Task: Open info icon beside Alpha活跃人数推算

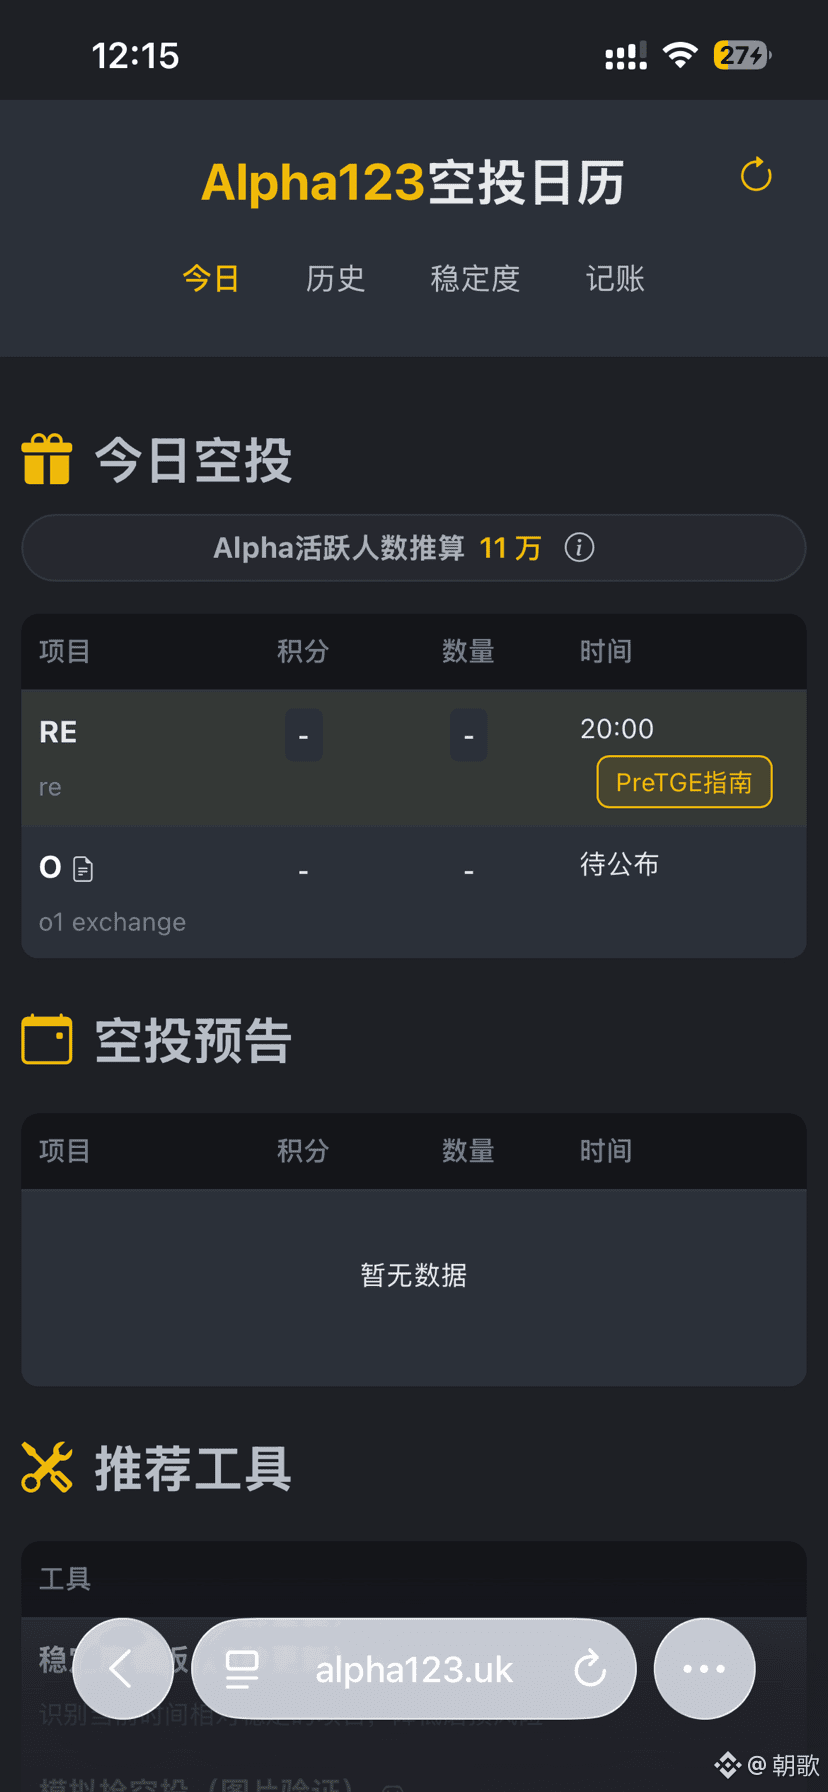Action: 579,548
